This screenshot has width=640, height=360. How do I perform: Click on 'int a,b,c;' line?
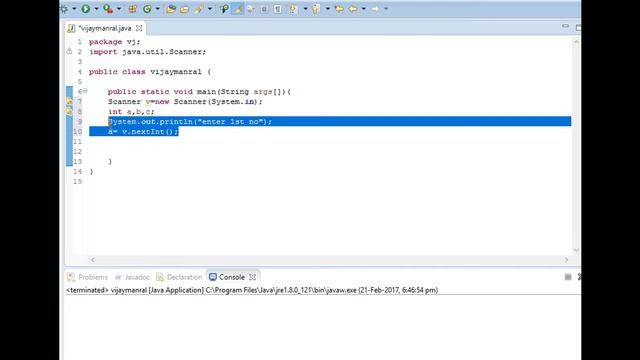tap(131, 111)
